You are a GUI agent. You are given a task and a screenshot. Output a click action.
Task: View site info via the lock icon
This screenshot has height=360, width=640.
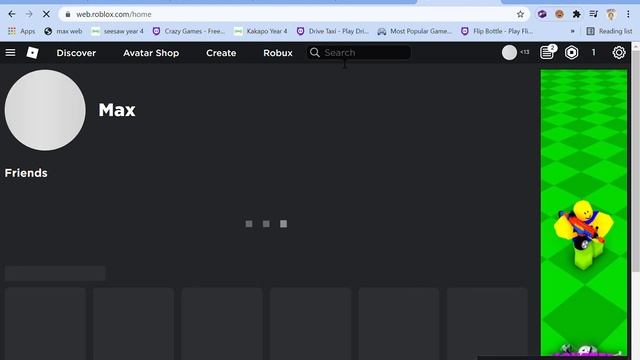point(68,14)
